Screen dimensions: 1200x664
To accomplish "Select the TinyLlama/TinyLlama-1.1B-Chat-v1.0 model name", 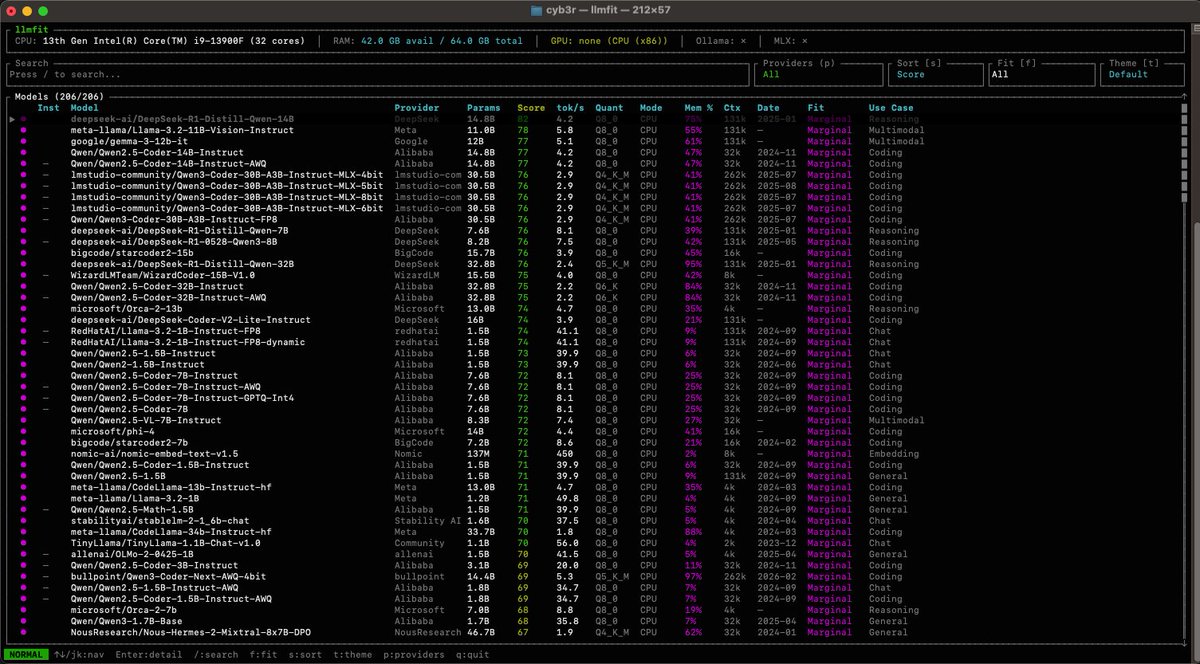I will coord(167,543).
